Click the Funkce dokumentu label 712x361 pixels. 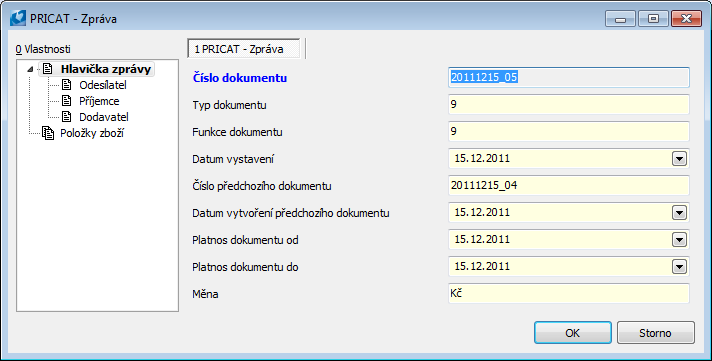click(x=237, y=132)
